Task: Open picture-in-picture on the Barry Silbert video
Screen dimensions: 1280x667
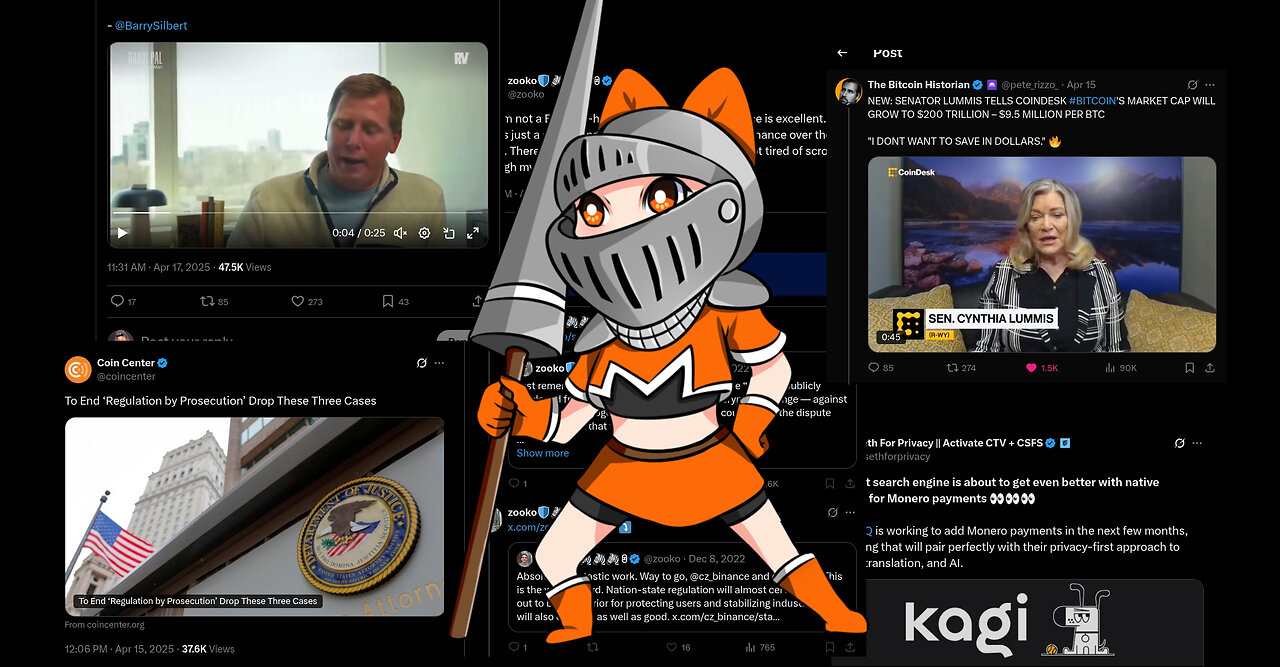Action: 449,233
